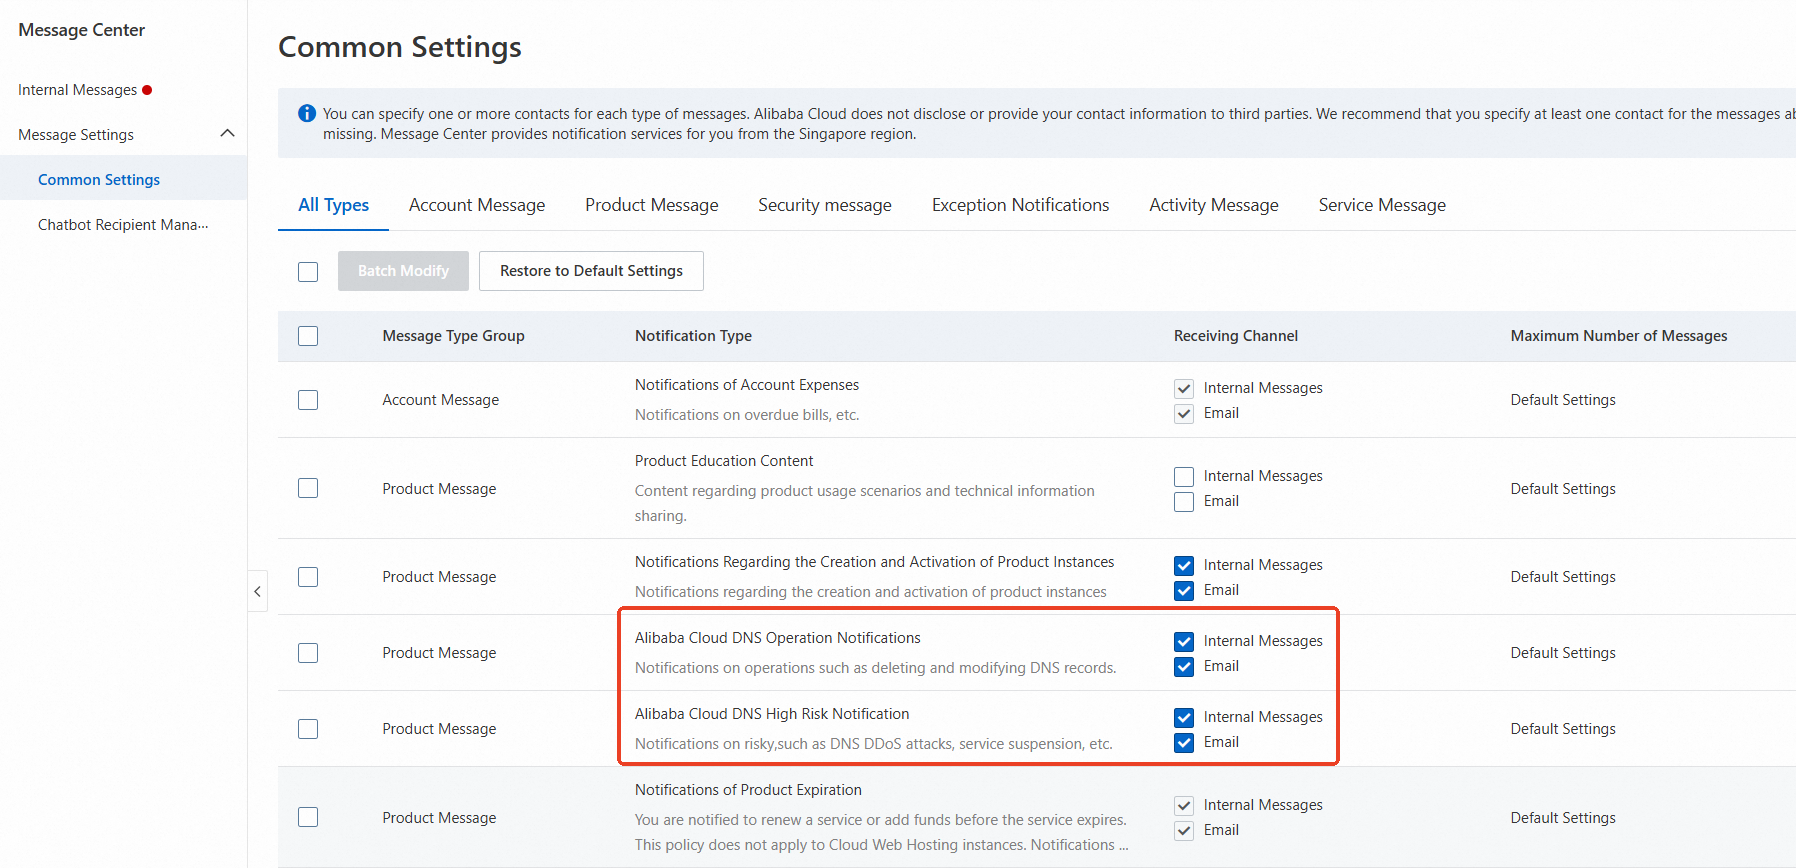The width and height of the screenshot is (1796, 868).
Task: Collapse the sidebar with the arrow handle
Action: point(257,591)
